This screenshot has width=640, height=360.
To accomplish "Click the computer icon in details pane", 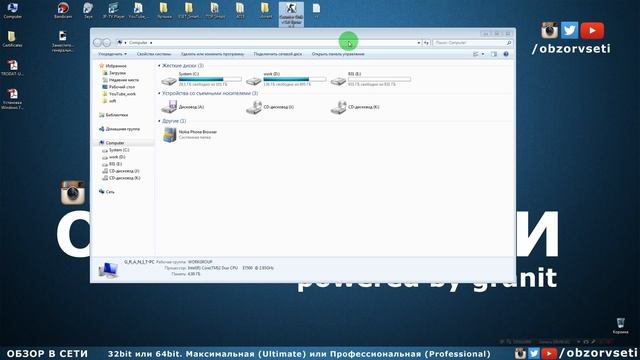I will pos(108,270).
